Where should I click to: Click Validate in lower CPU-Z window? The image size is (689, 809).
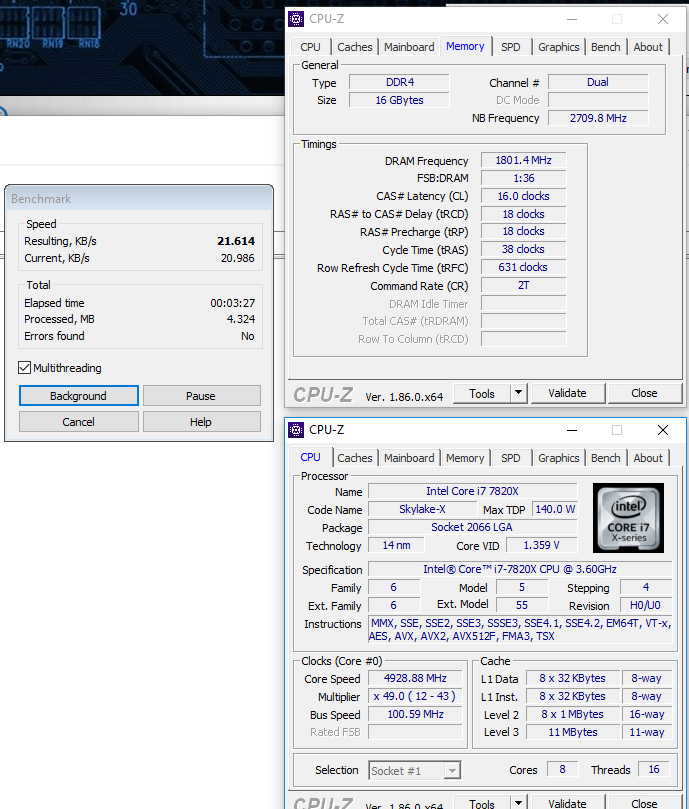(567, 803)
